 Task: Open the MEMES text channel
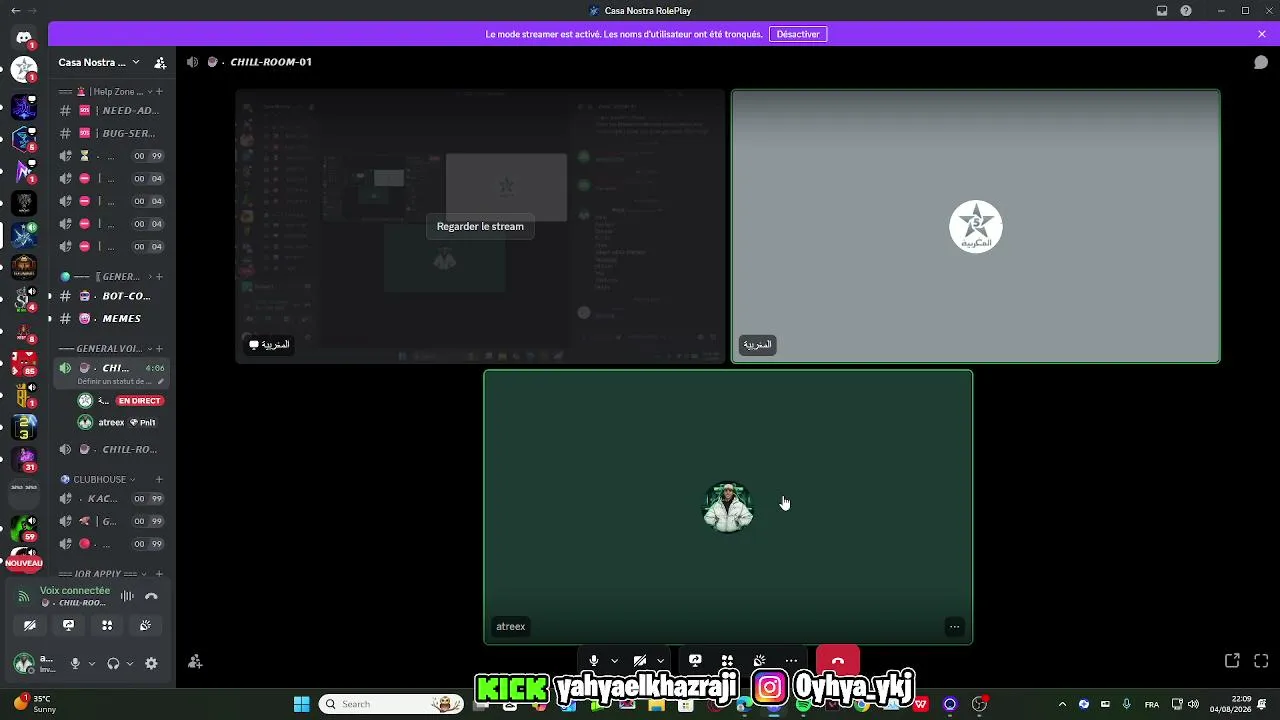(x=110, y=318)
